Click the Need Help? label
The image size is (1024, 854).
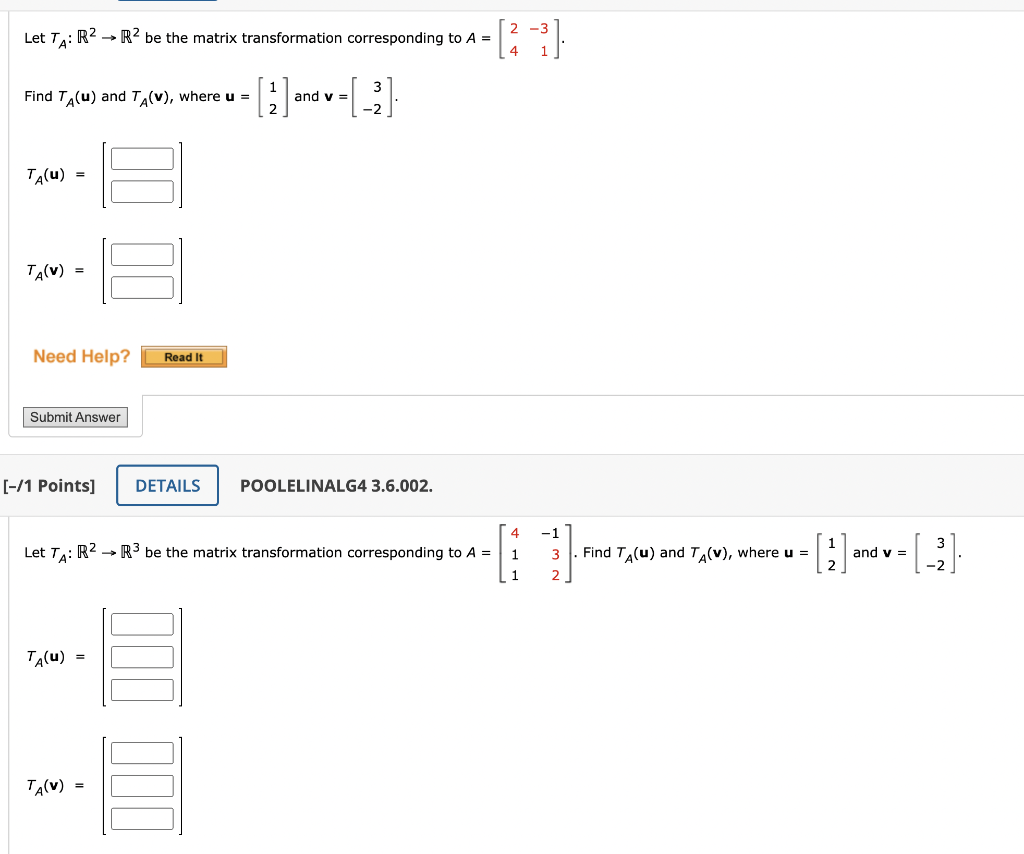coord(80,356)
